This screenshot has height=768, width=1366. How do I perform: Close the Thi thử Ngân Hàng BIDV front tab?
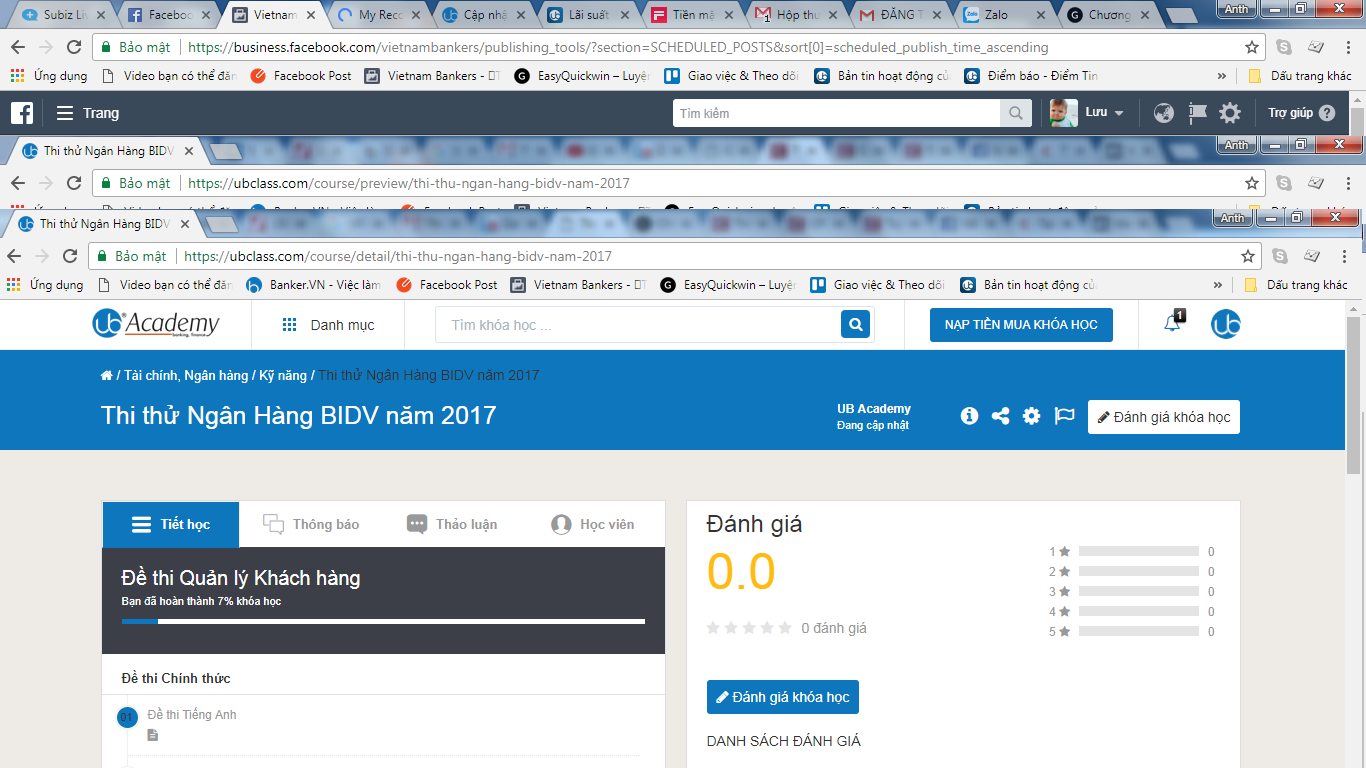click(x=183, y=224)
